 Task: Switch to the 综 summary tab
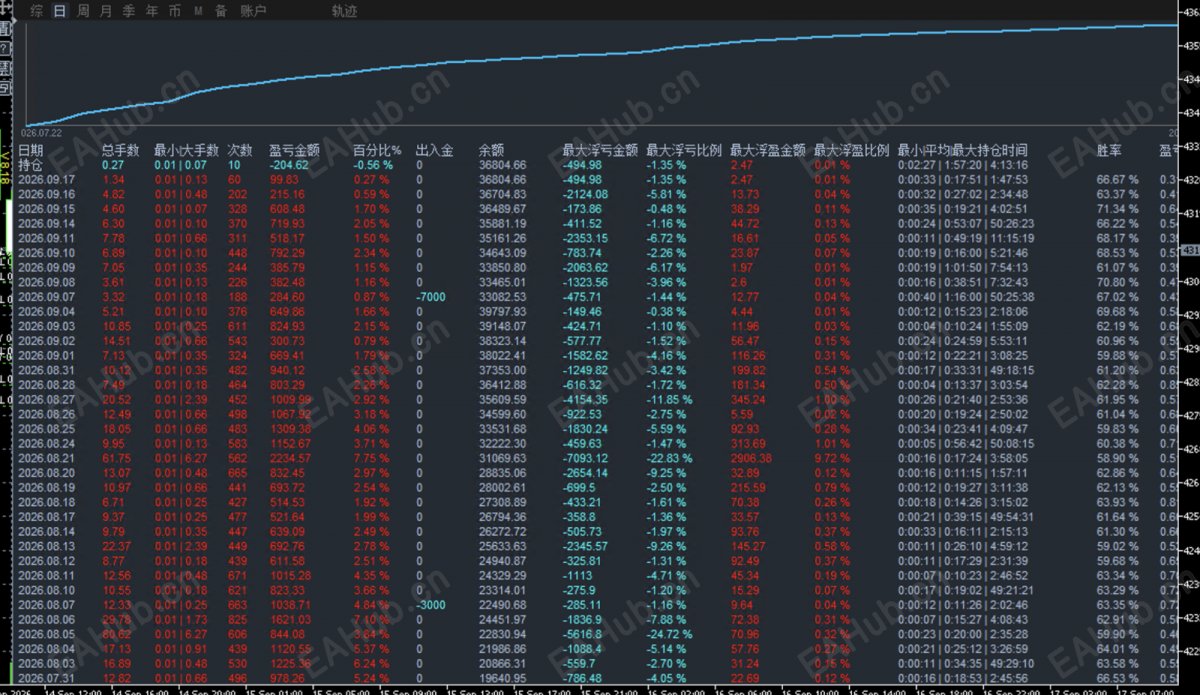[x=37, y=11]
